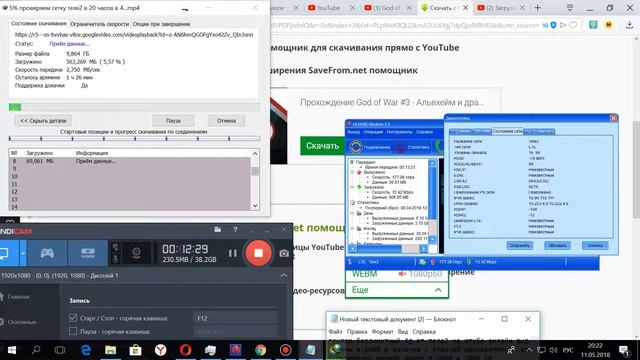Click Скрыть детали button in download dialog

(x=43, y=121)
